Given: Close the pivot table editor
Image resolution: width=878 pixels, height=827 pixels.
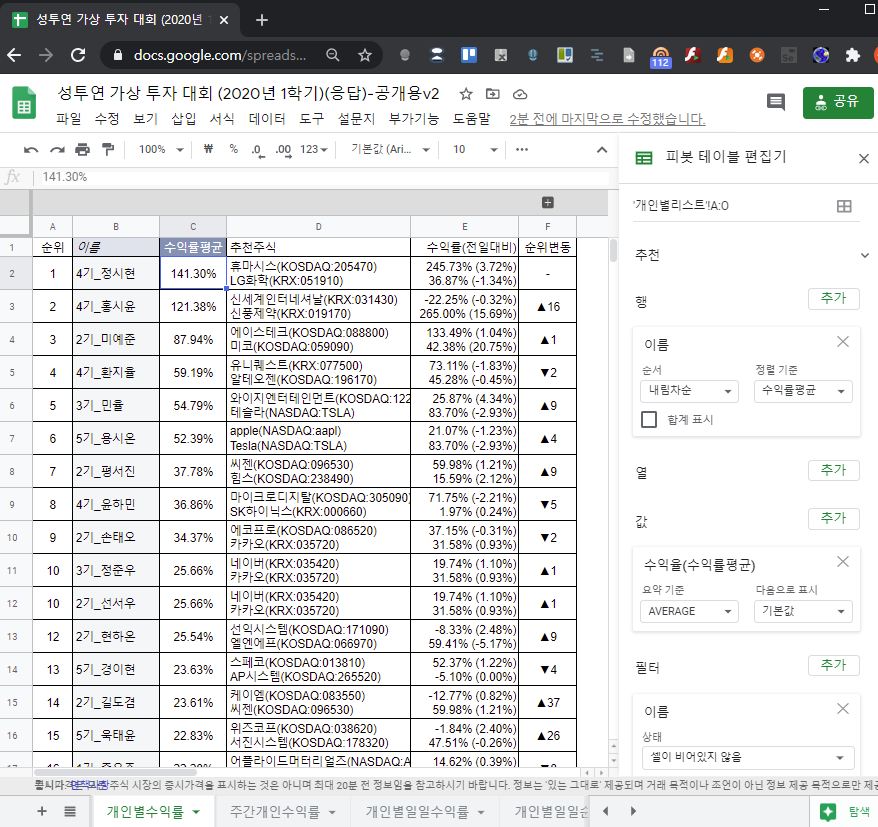Looking at the screenshot, I should [x=863, y=158].
